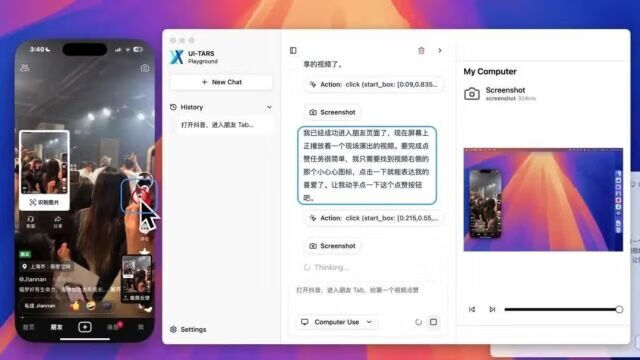The width and height of the screenshot is (640, 360).
Task: Open the screenshot preview under My Computer
Action: click(543, 200)
